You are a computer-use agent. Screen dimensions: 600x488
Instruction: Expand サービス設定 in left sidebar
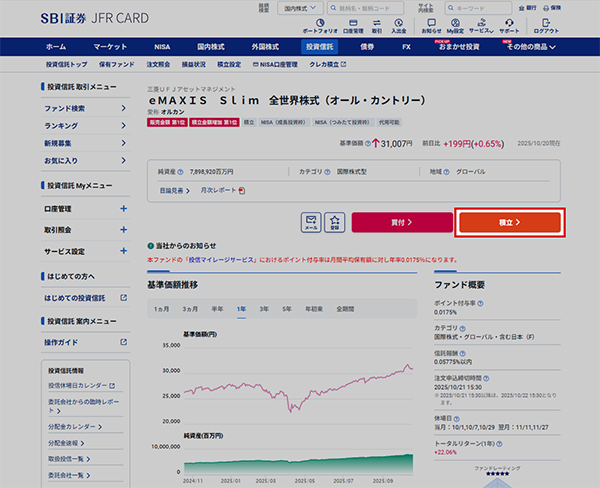[123, 251]
